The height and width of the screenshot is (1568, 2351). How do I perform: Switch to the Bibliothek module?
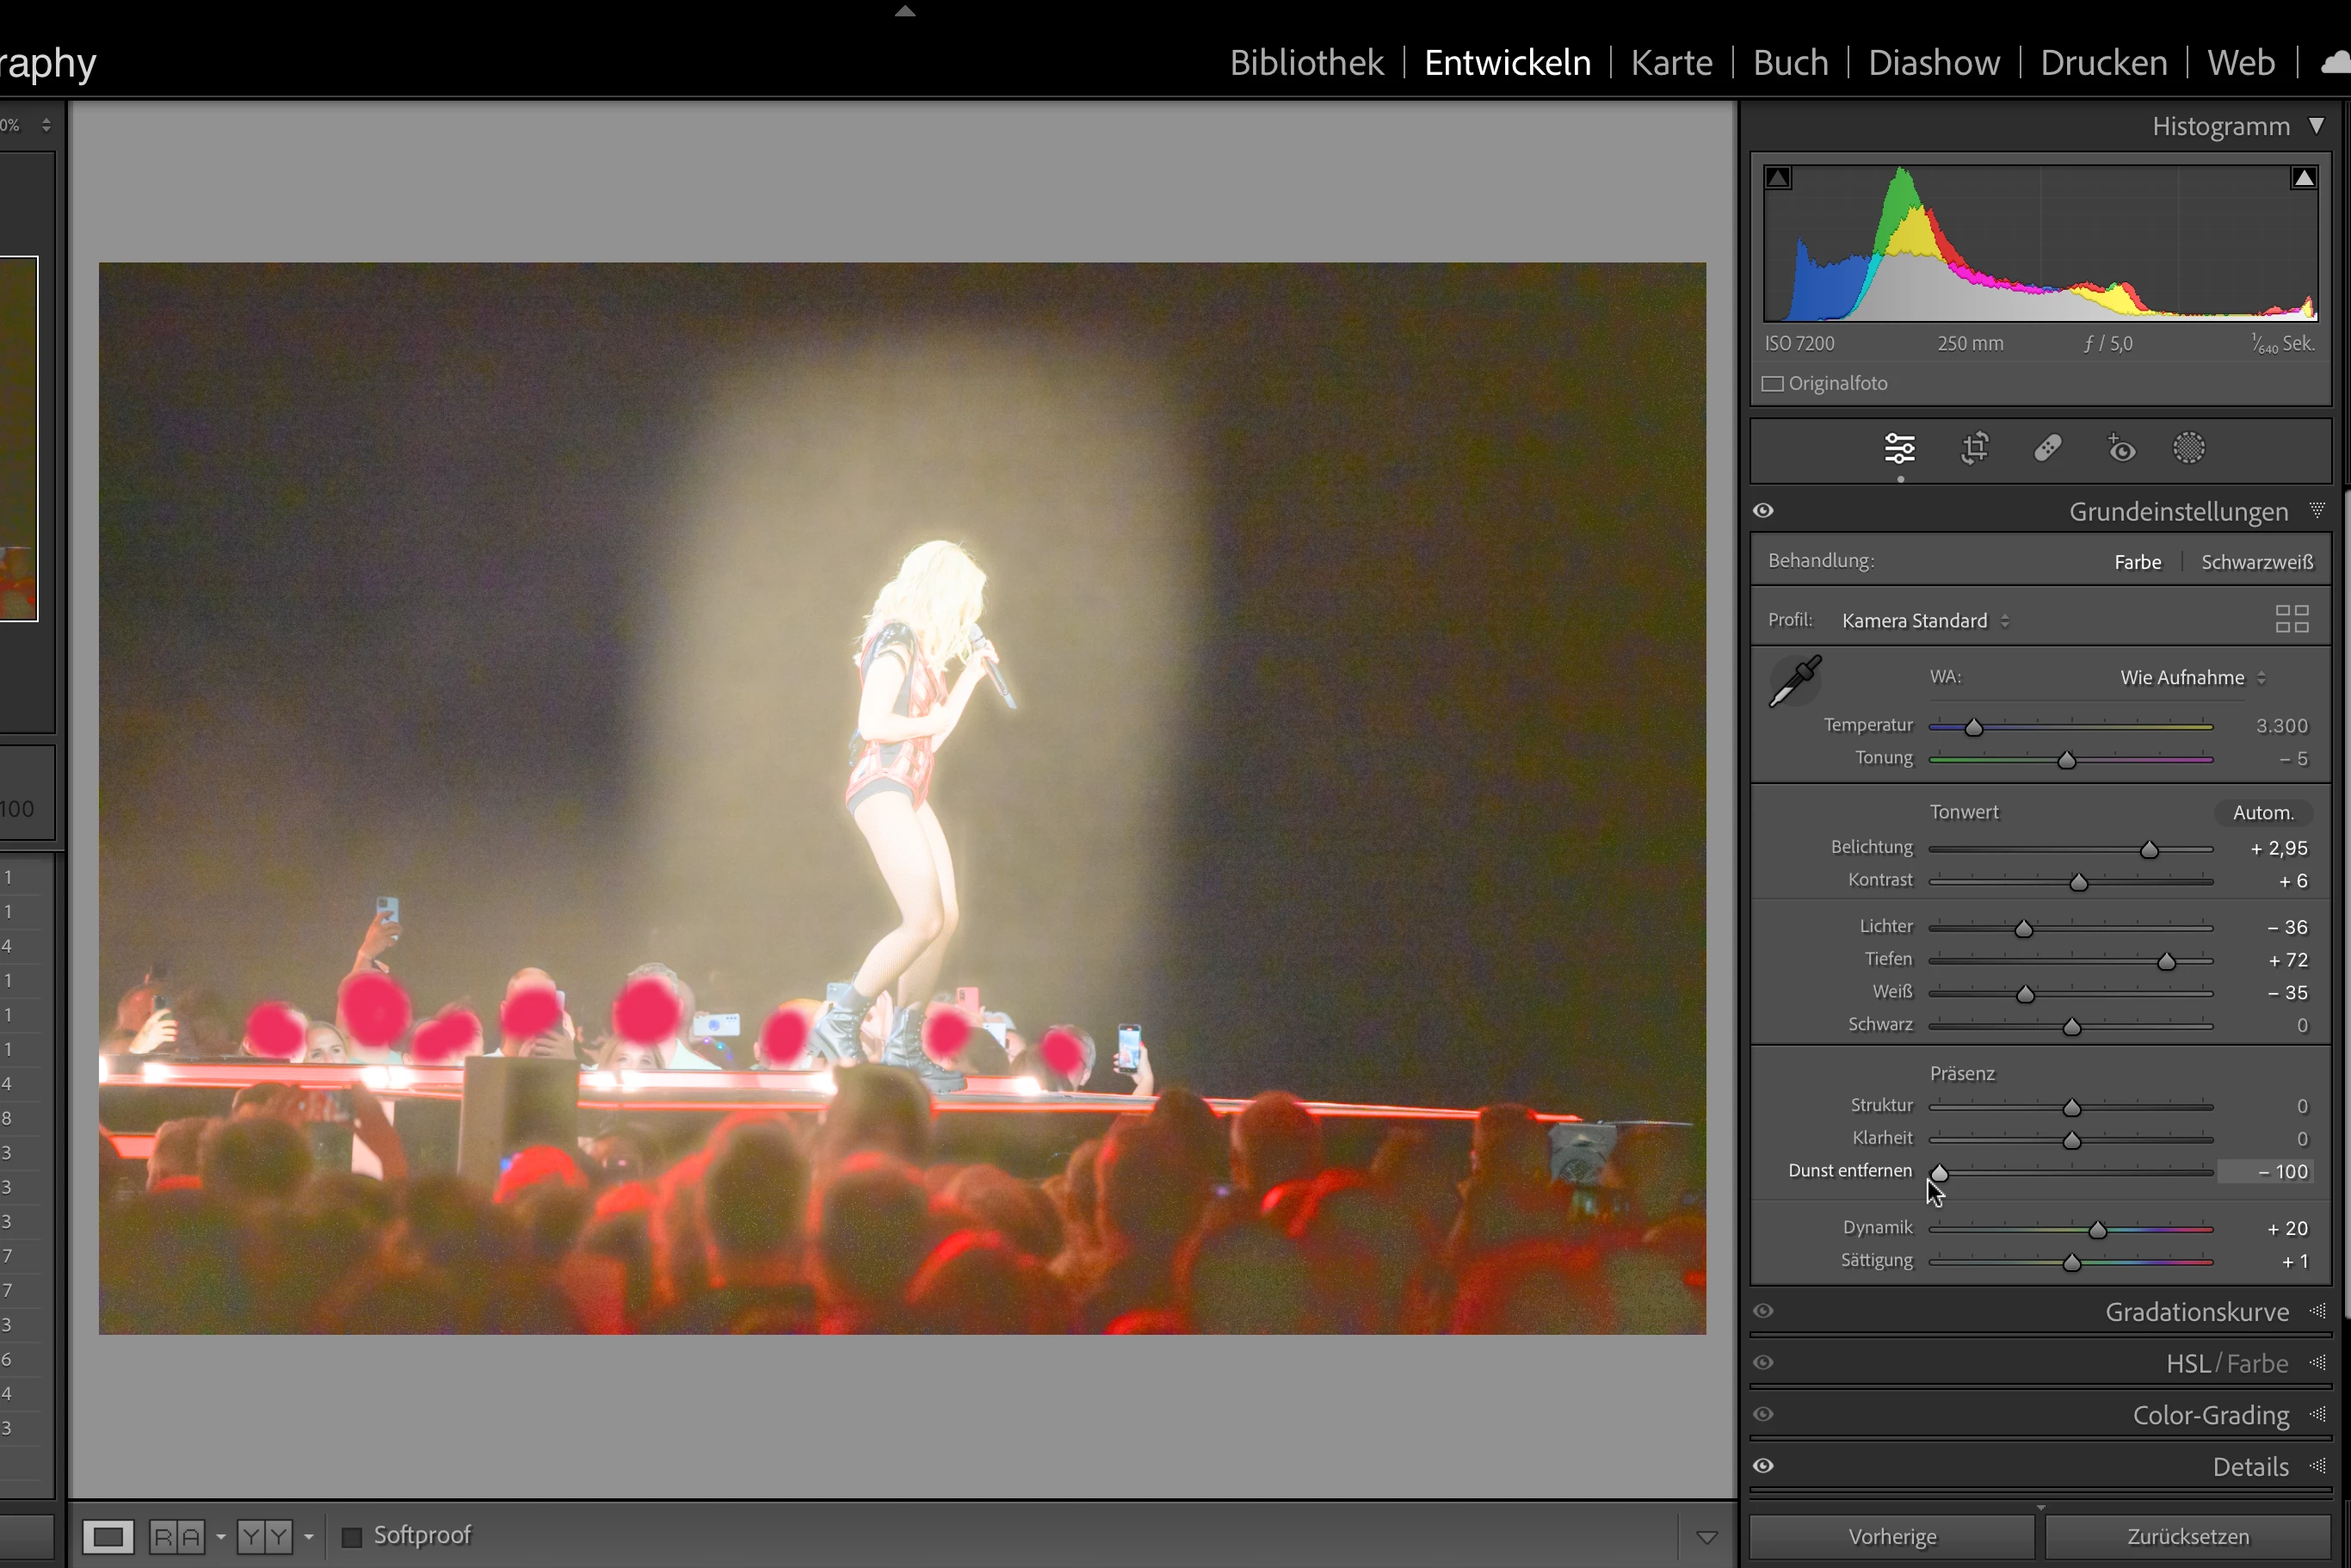coord(1306,63)
